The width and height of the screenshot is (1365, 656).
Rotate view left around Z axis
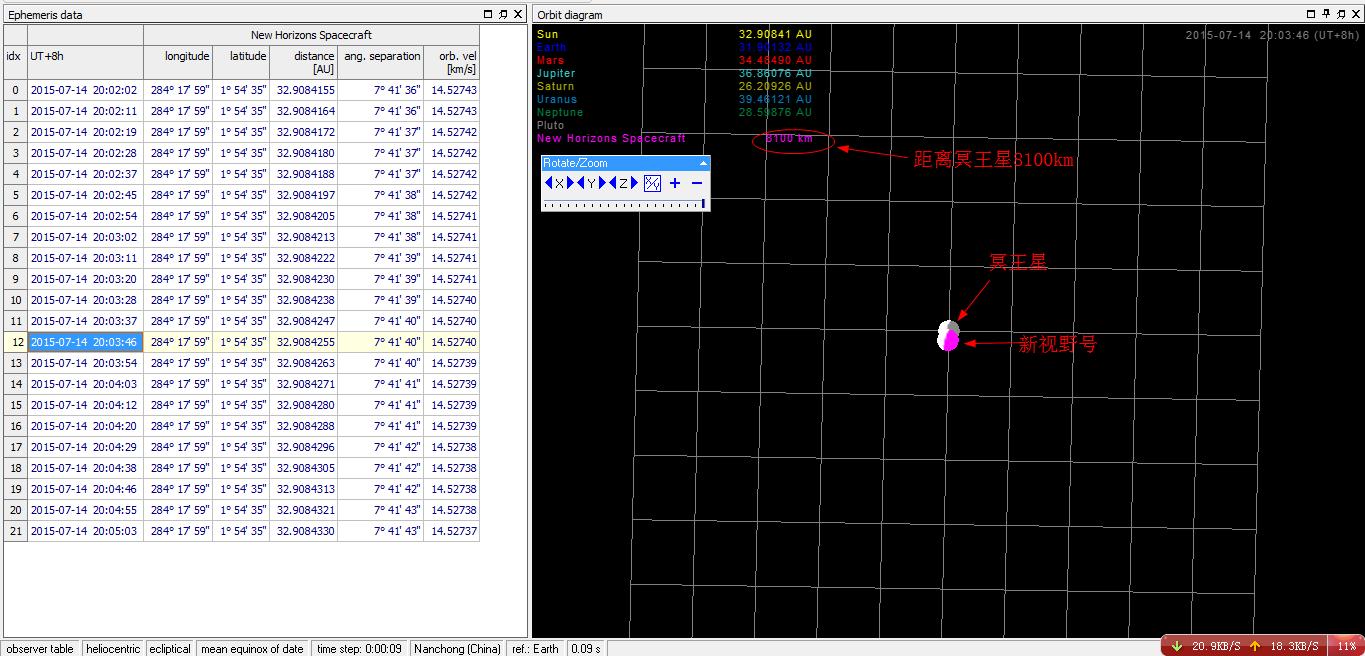point(613,183)
